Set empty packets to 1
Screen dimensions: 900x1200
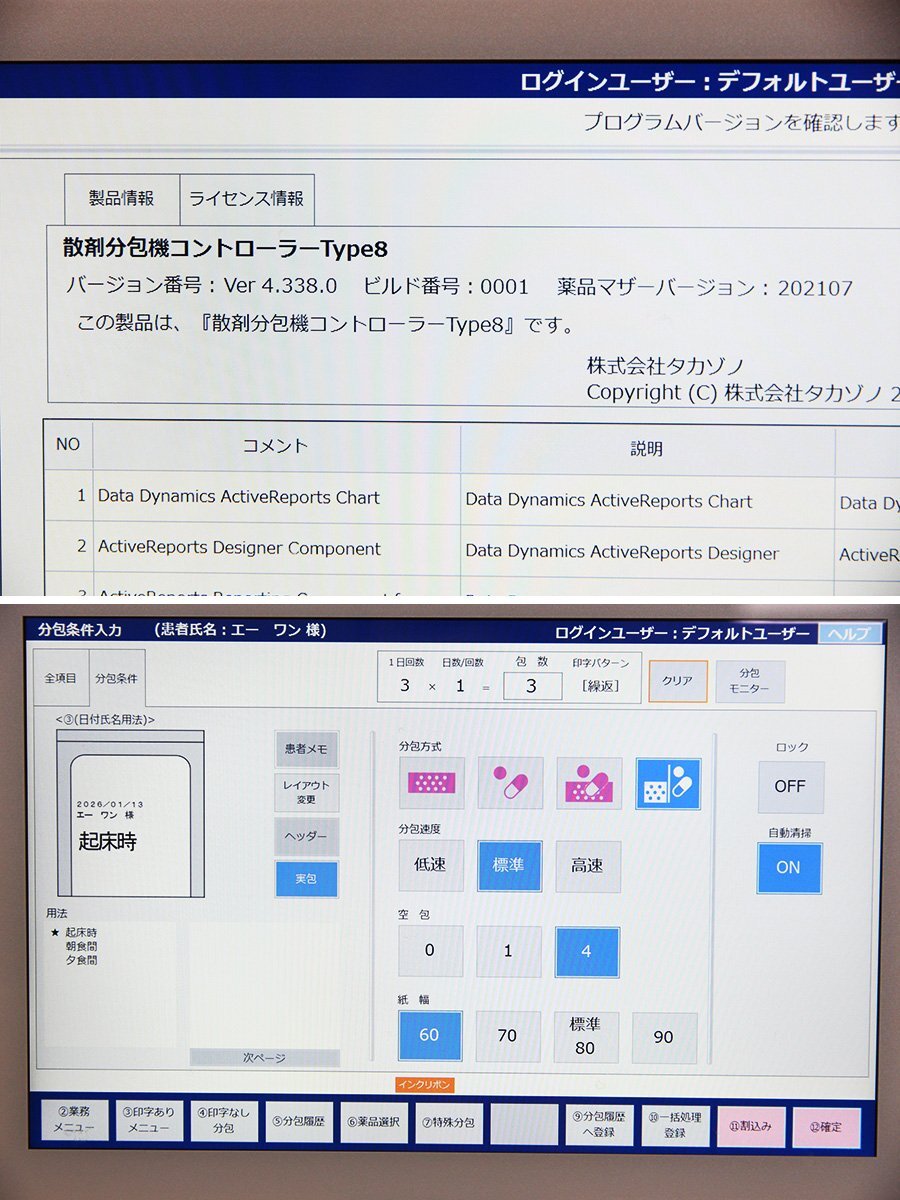(508, 951)
